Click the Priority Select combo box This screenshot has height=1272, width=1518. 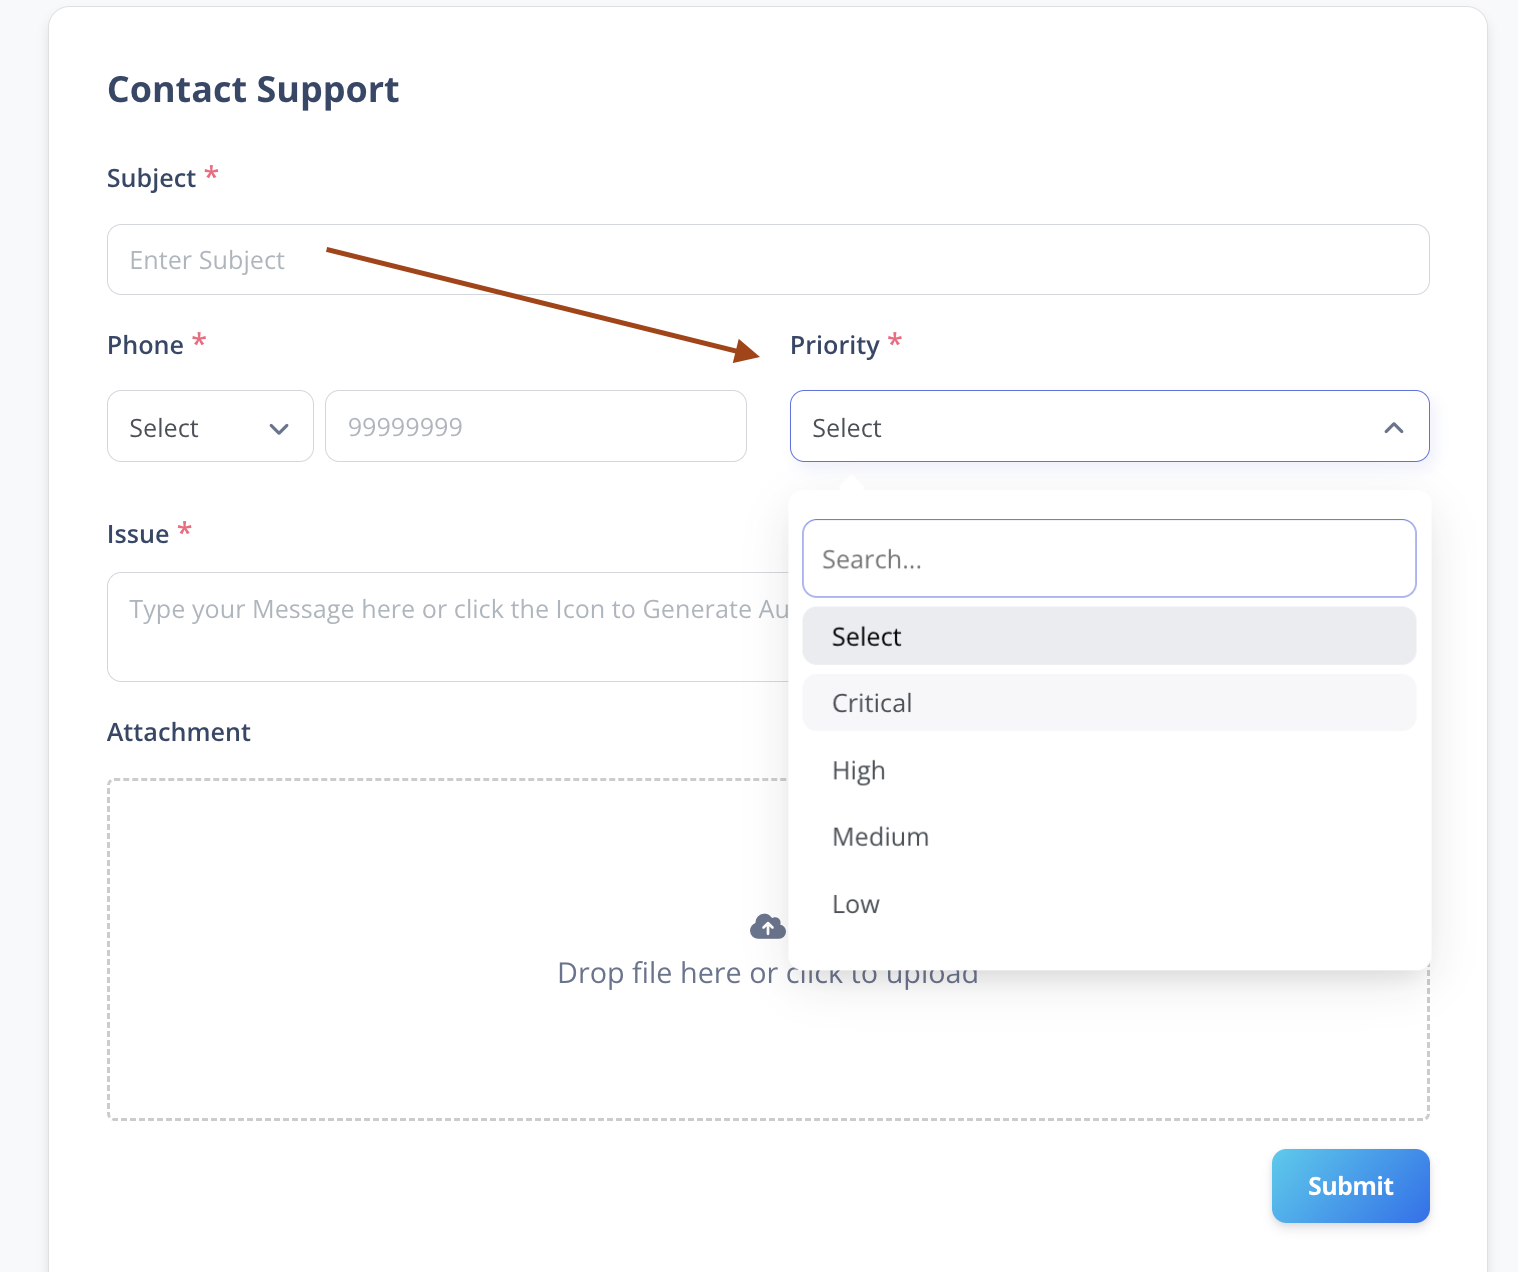point(1109,426)
